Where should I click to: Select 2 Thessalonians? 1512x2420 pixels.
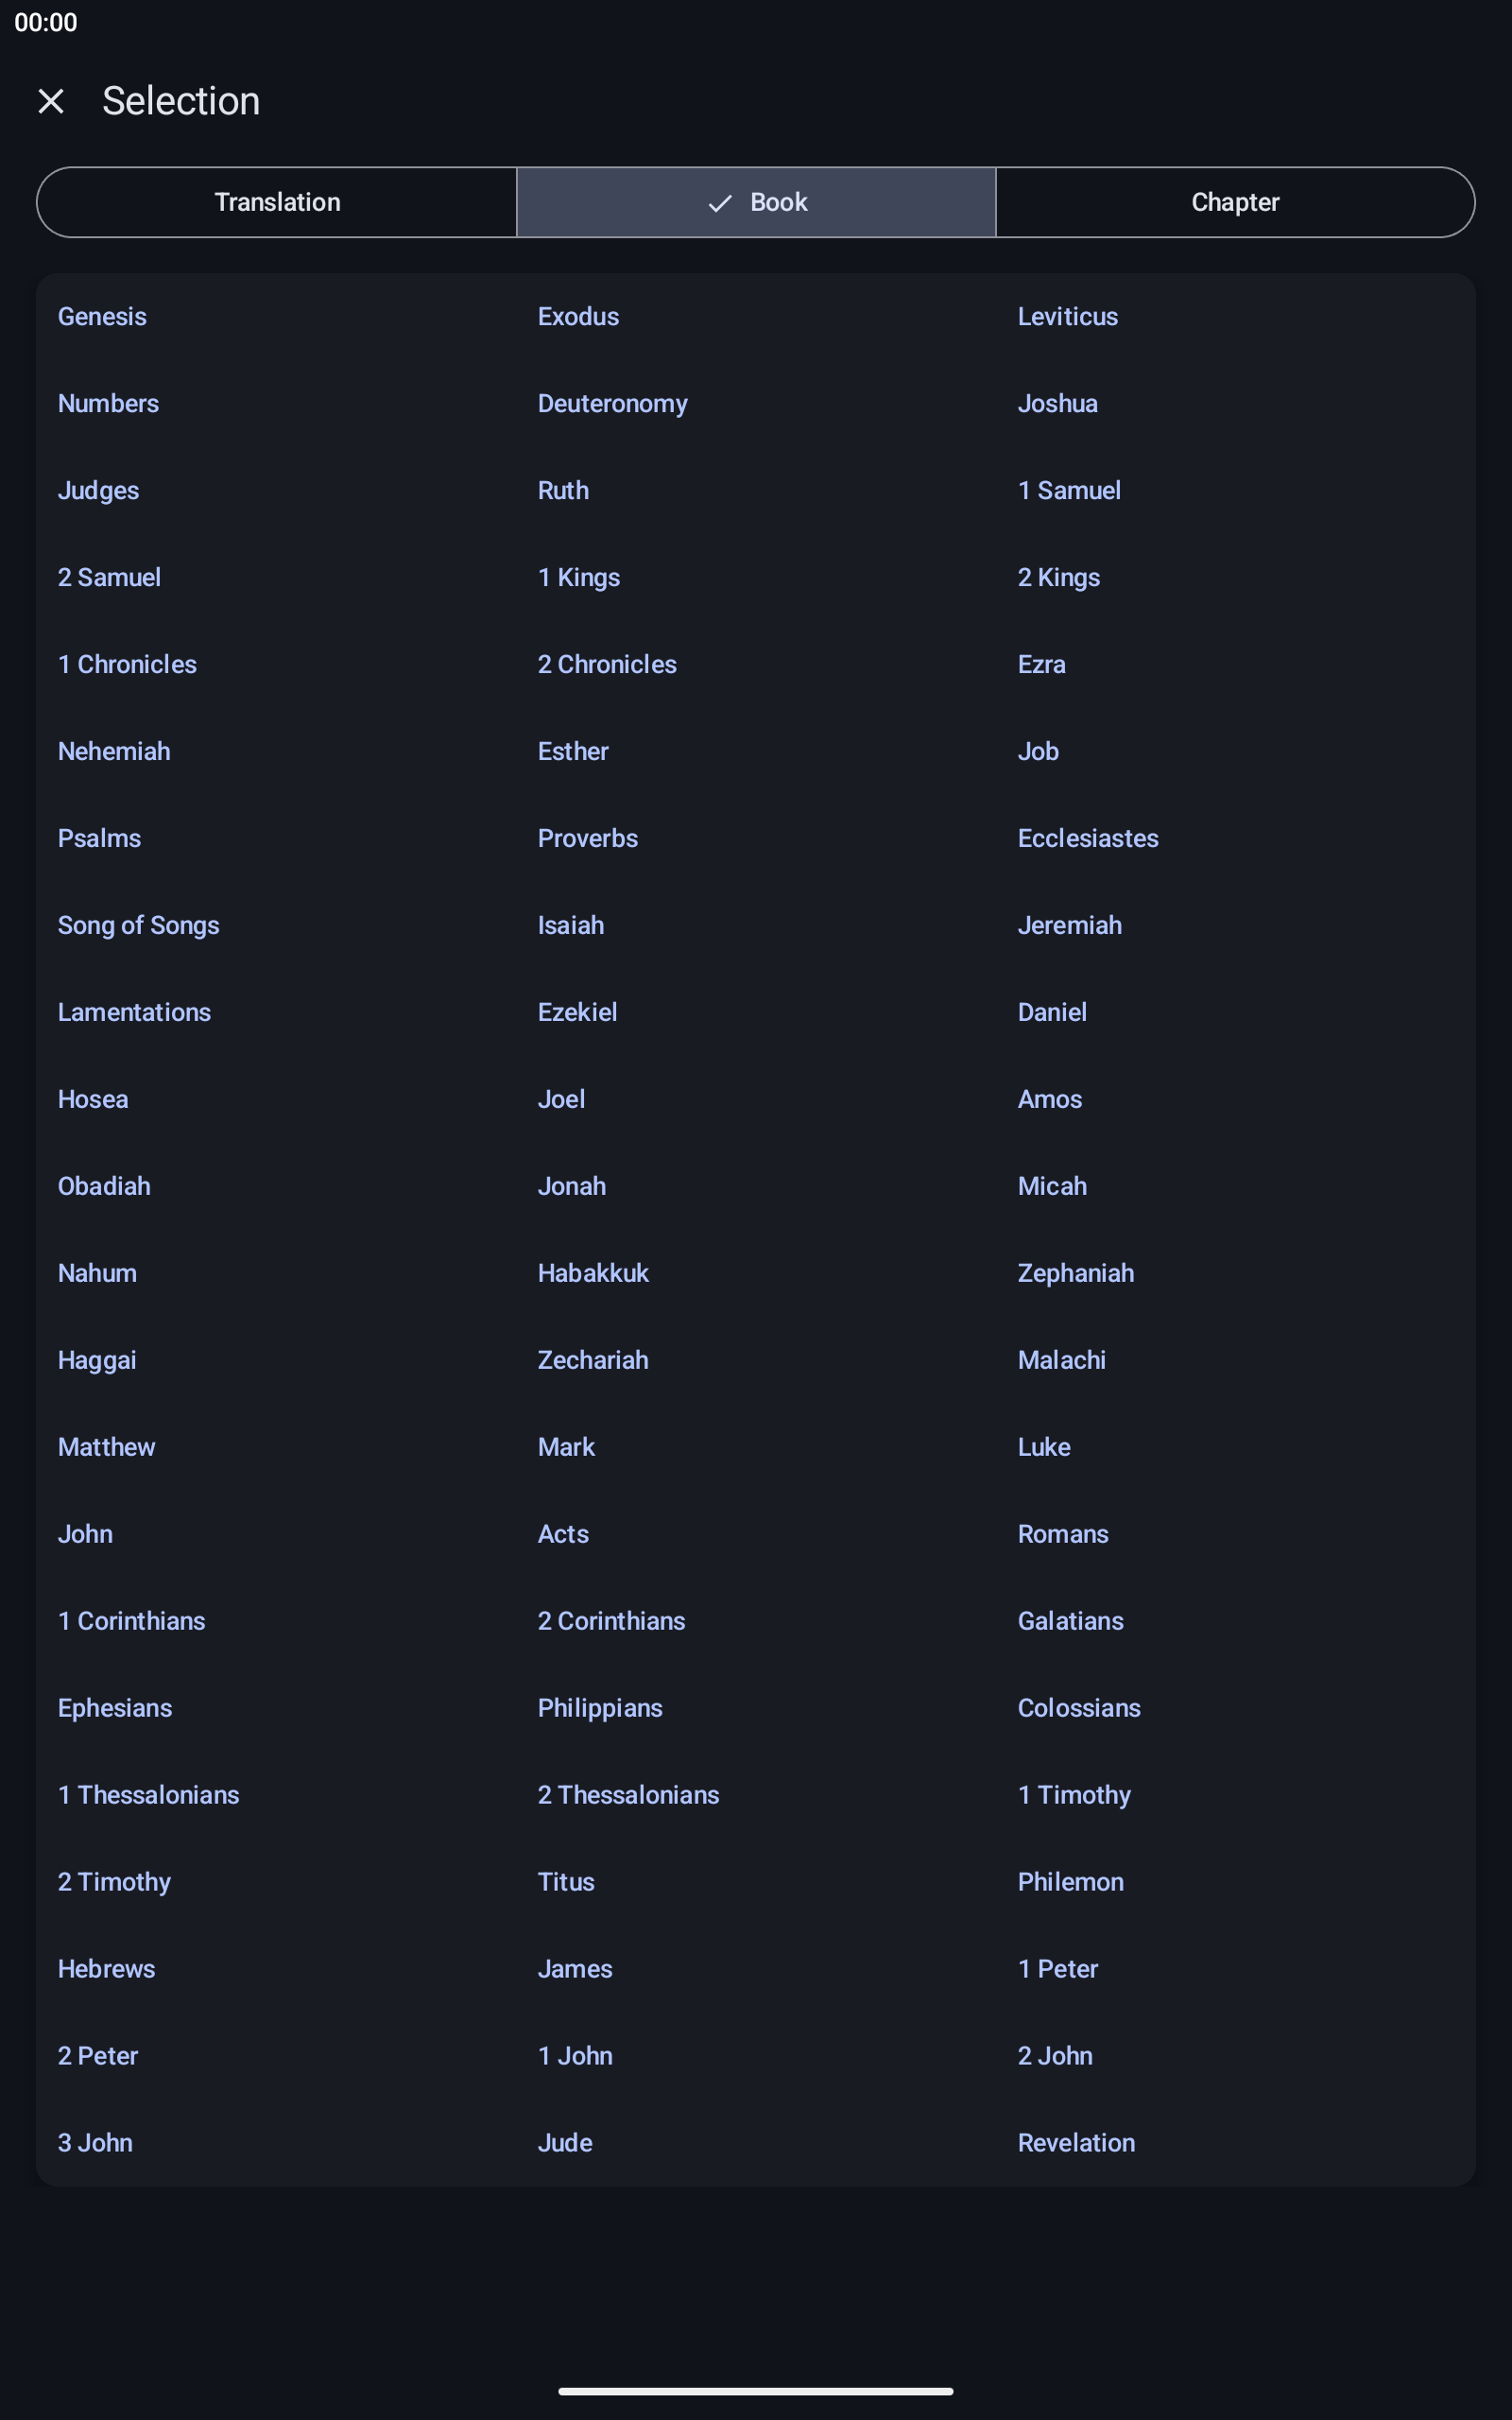628,1795
